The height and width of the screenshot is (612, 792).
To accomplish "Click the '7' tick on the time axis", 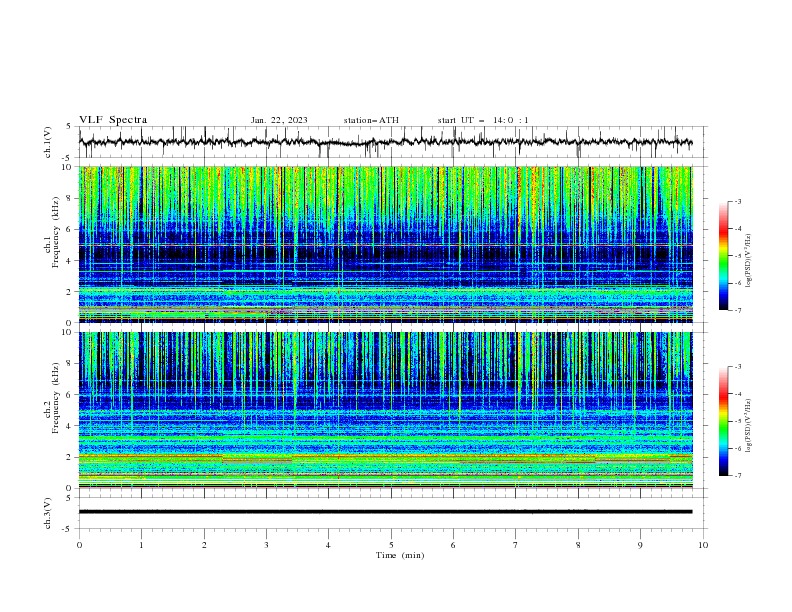I will coord(516,545).
